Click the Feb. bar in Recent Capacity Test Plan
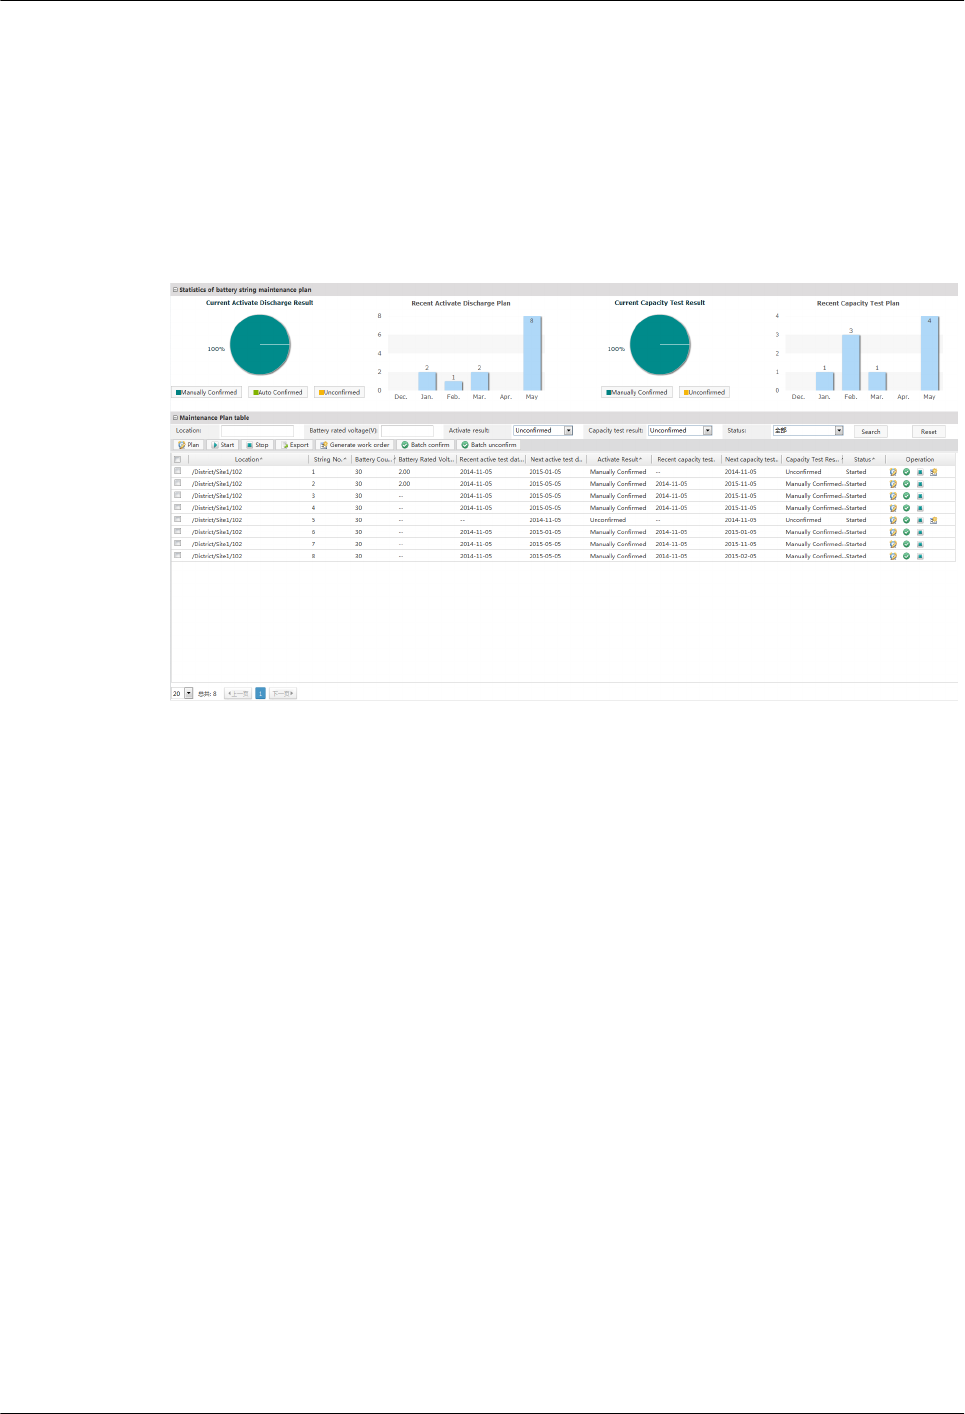 coord(851,362)
